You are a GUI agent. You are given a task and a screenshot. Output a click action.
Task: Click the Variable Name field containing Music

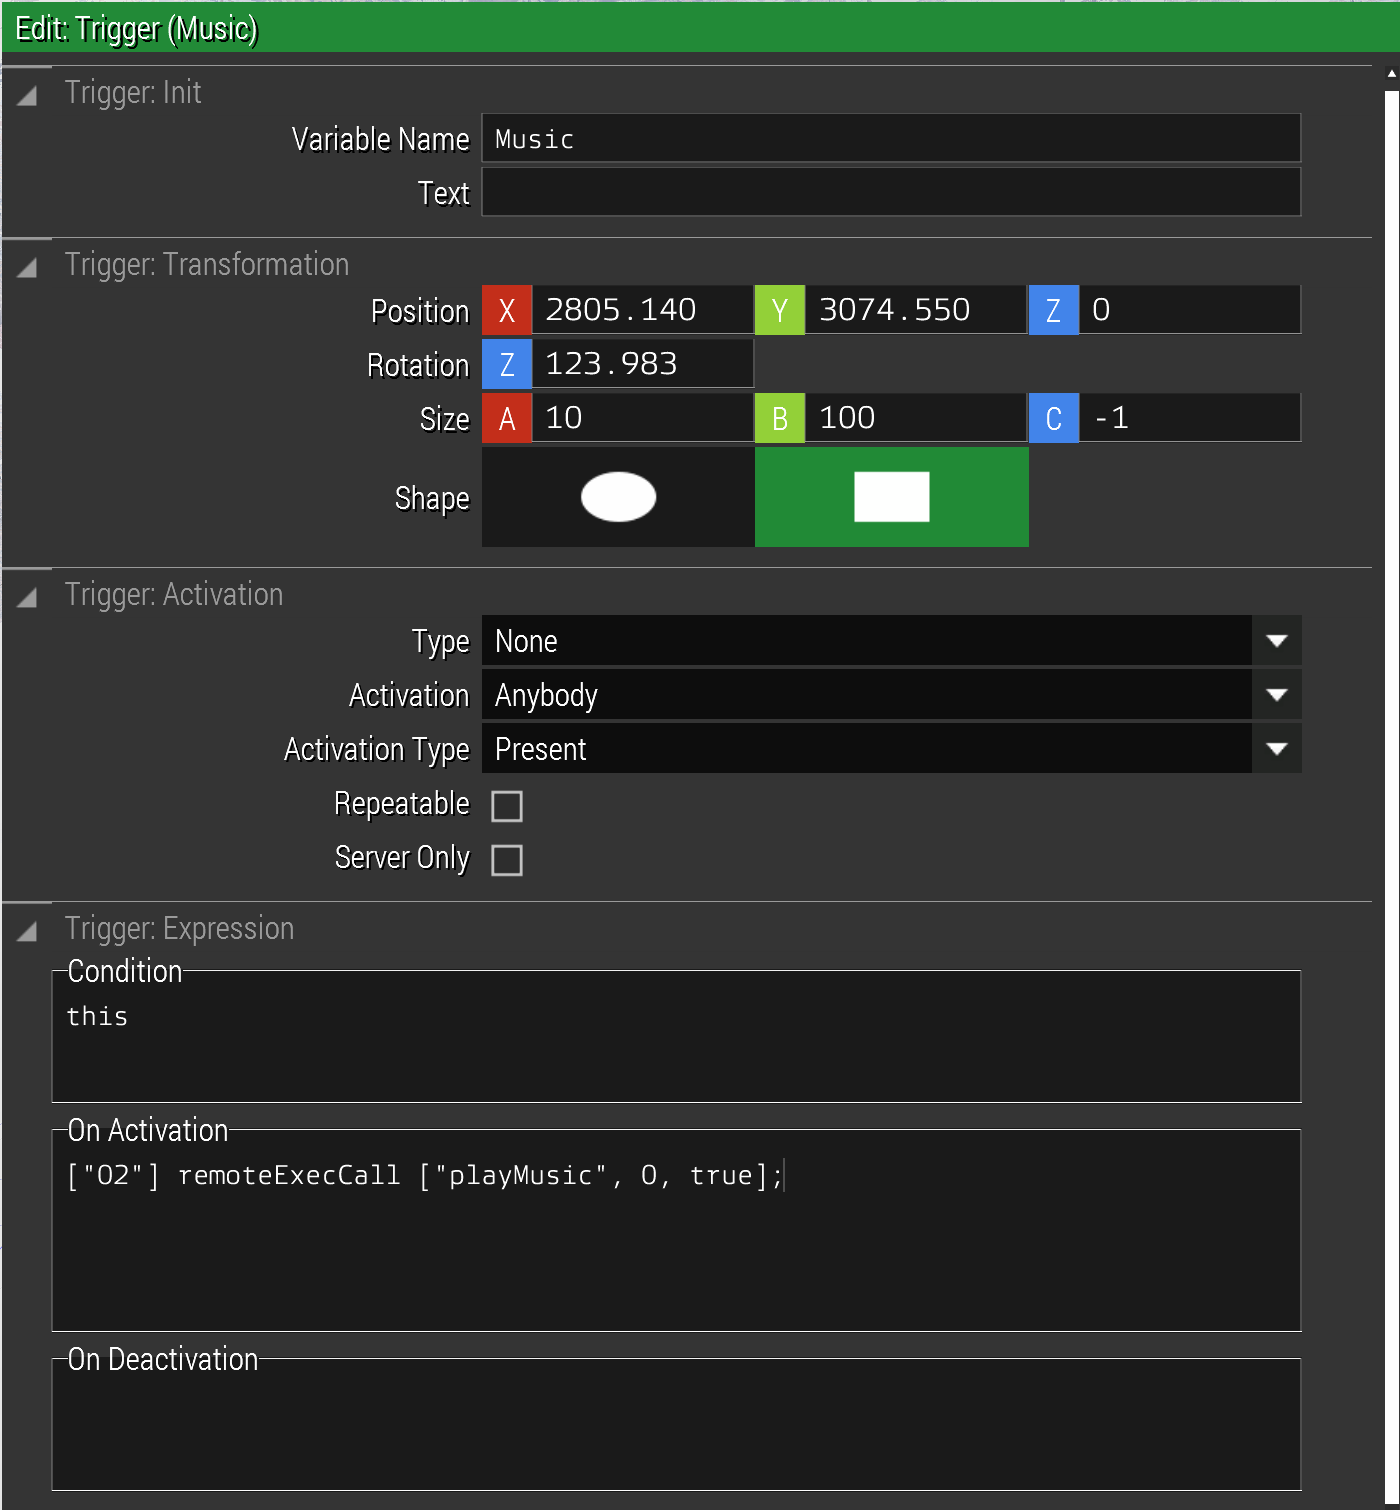891,138
